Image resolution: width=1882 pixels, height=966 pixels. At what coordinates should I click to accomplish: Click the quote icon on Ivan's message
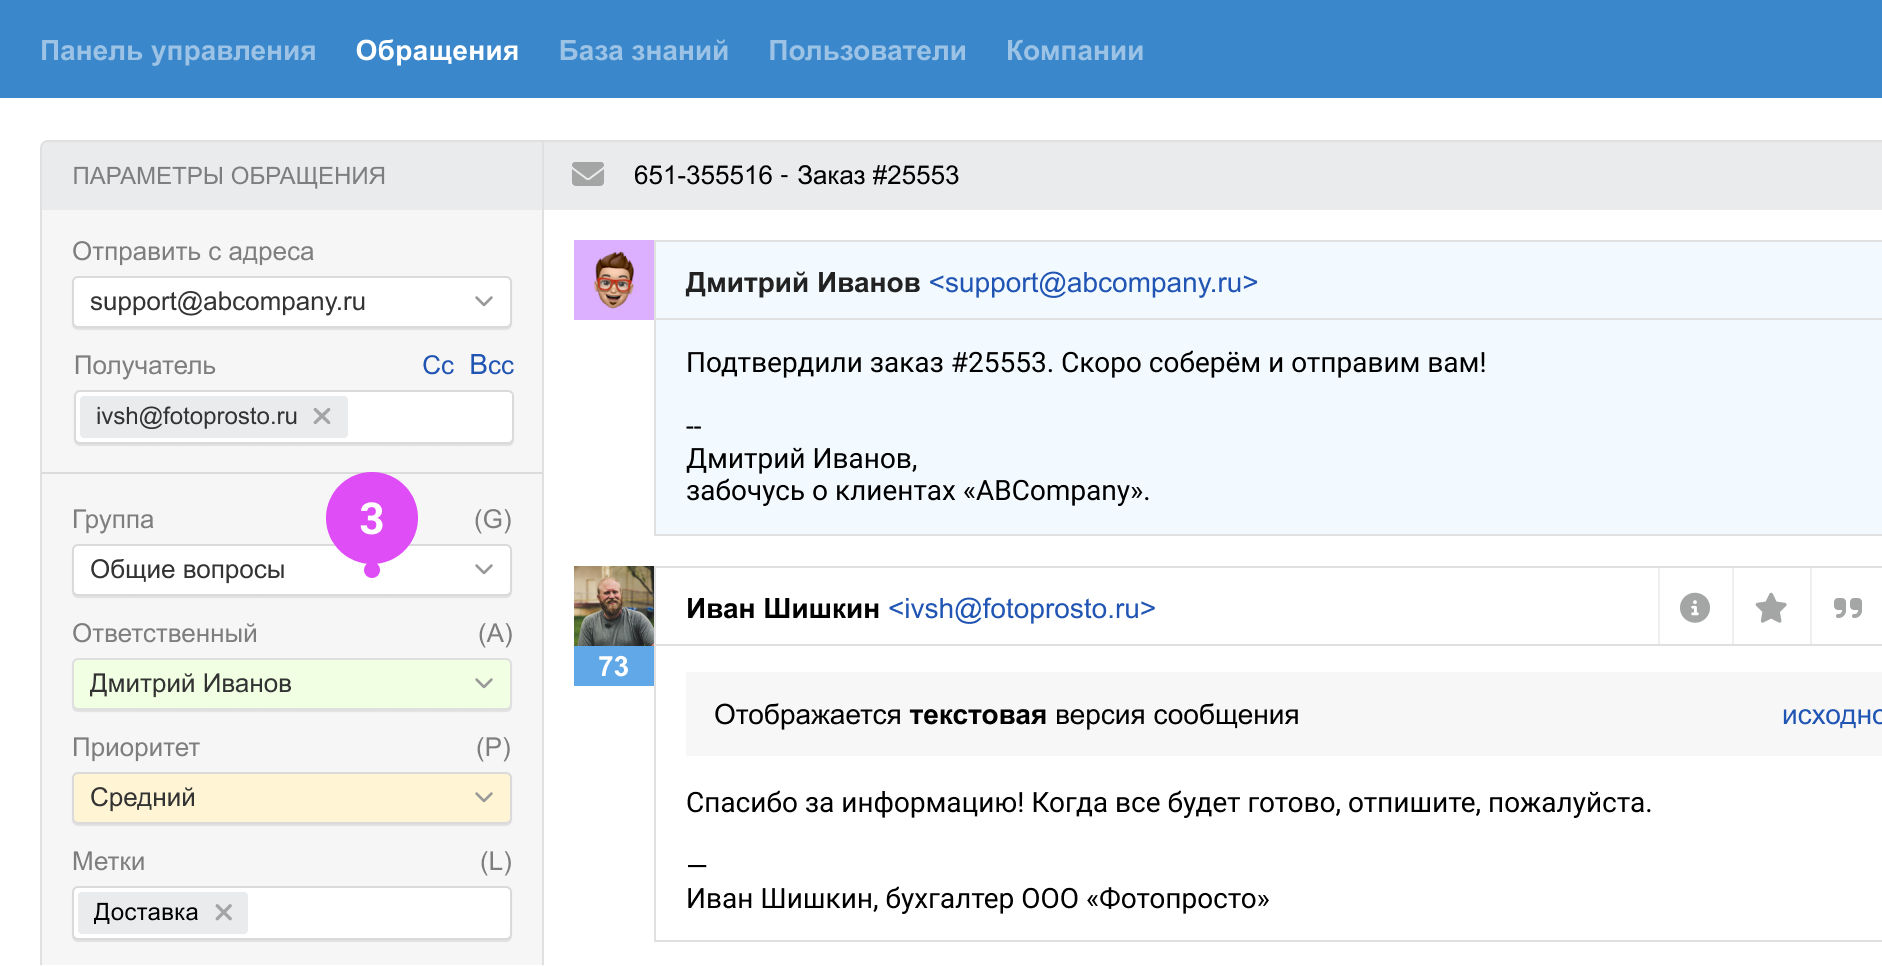pos(1847,608)
